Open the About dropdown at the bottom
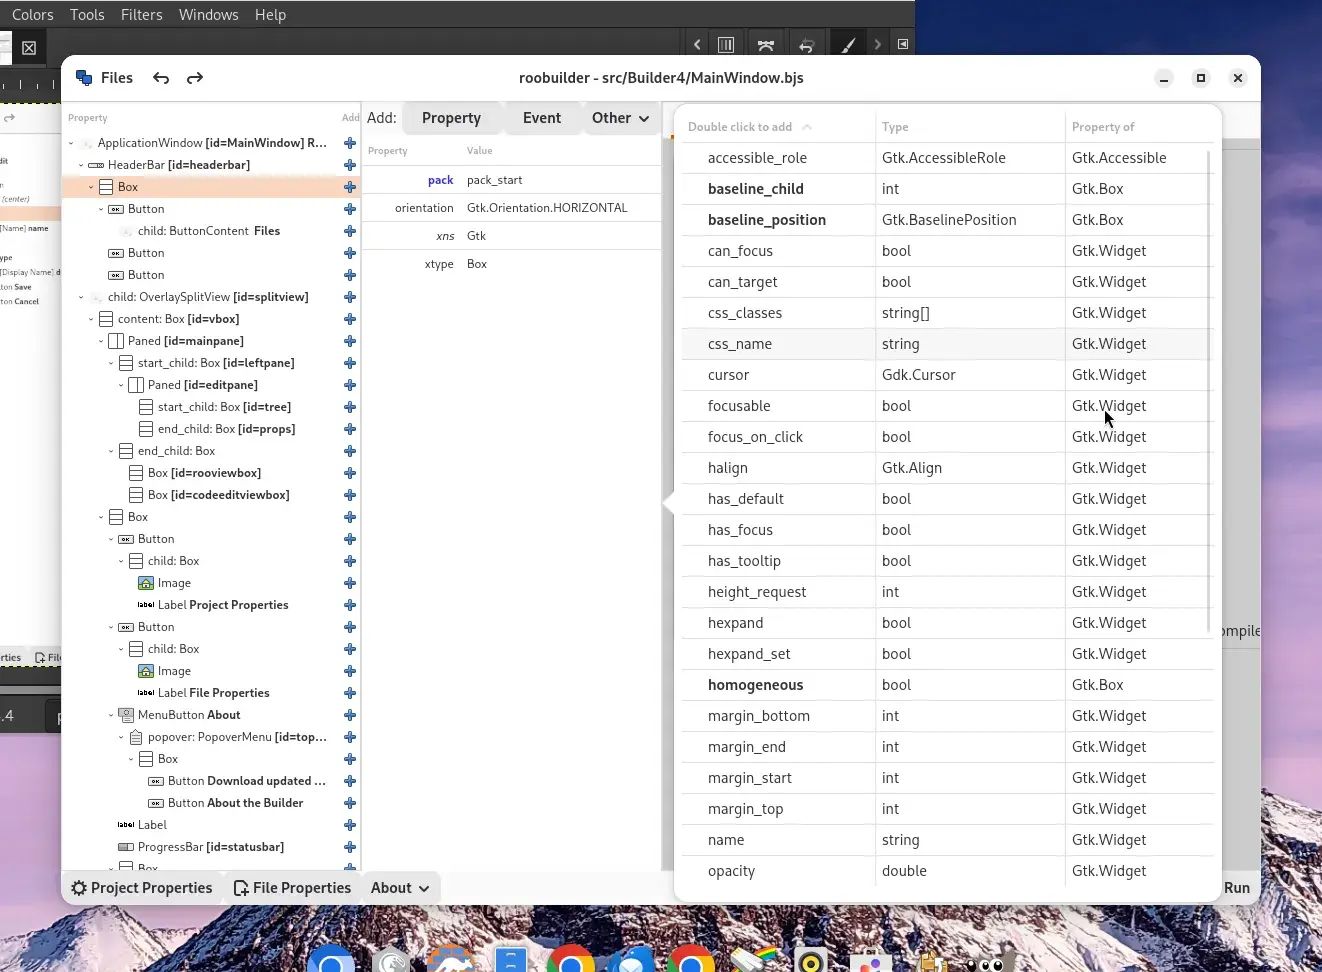 click(x=399, y=887)
